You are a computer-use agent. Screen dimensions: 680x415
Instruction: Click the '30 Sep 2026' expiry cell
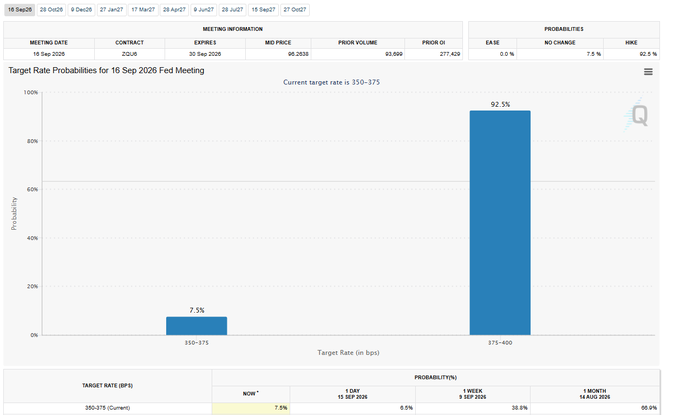coord(205,54)
